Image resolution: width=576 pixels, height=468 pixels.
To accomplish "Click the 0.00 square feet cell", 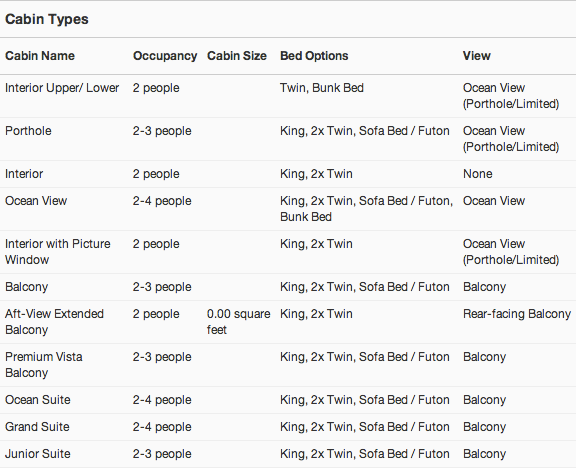I will (x=238, y=322).
